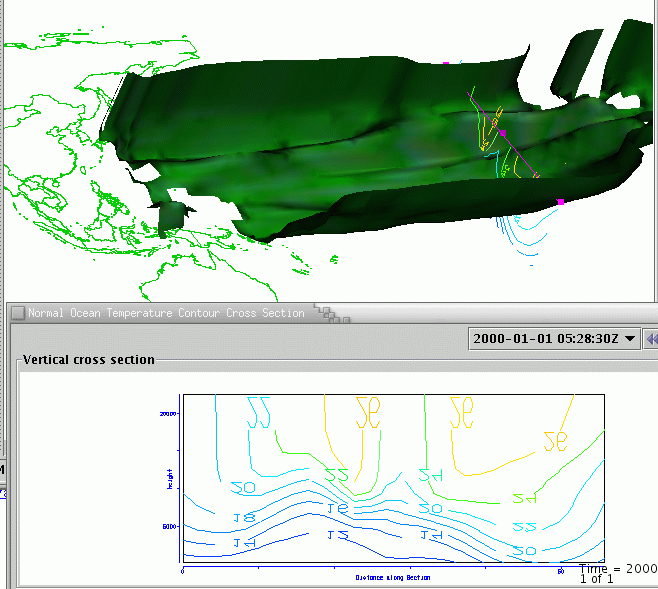The width and height of the screenshot is (658, 589).
Task: Click the '12' contour label in the plot
Action: [338, 536]
